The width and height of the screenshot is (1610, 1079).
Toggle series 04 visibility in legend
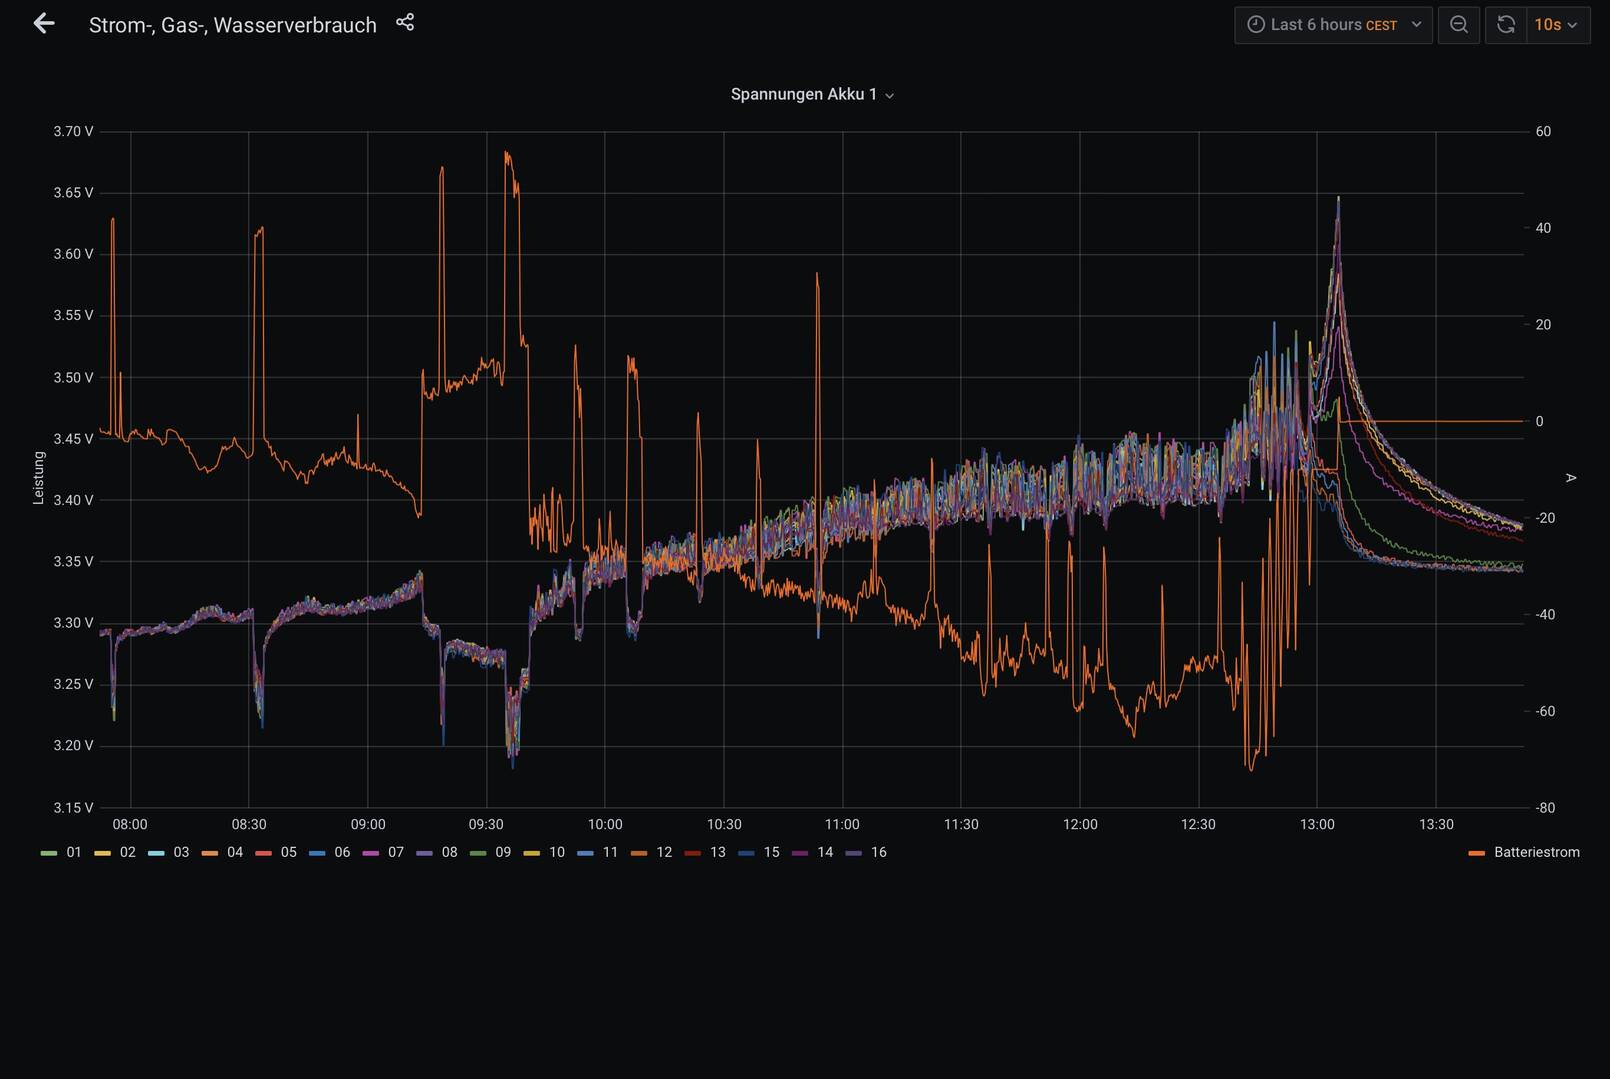(x=223, y=852)
